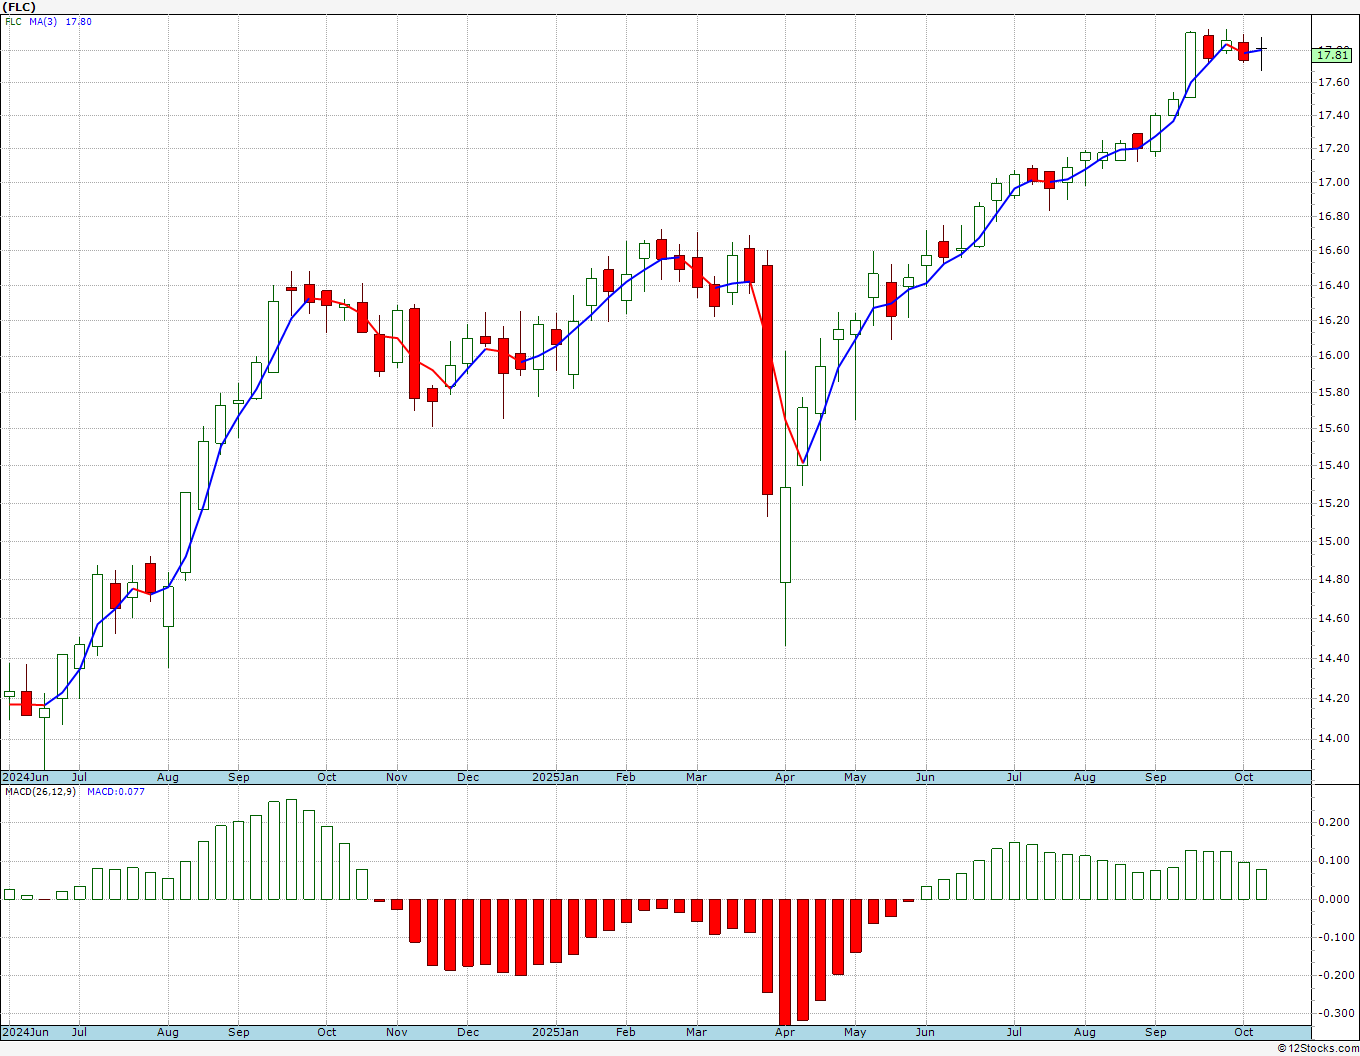This screenshot has height=1056, width=1360.
Task: Click 2025Jan on the MACD panel date axis
Action: point(555,1032)
